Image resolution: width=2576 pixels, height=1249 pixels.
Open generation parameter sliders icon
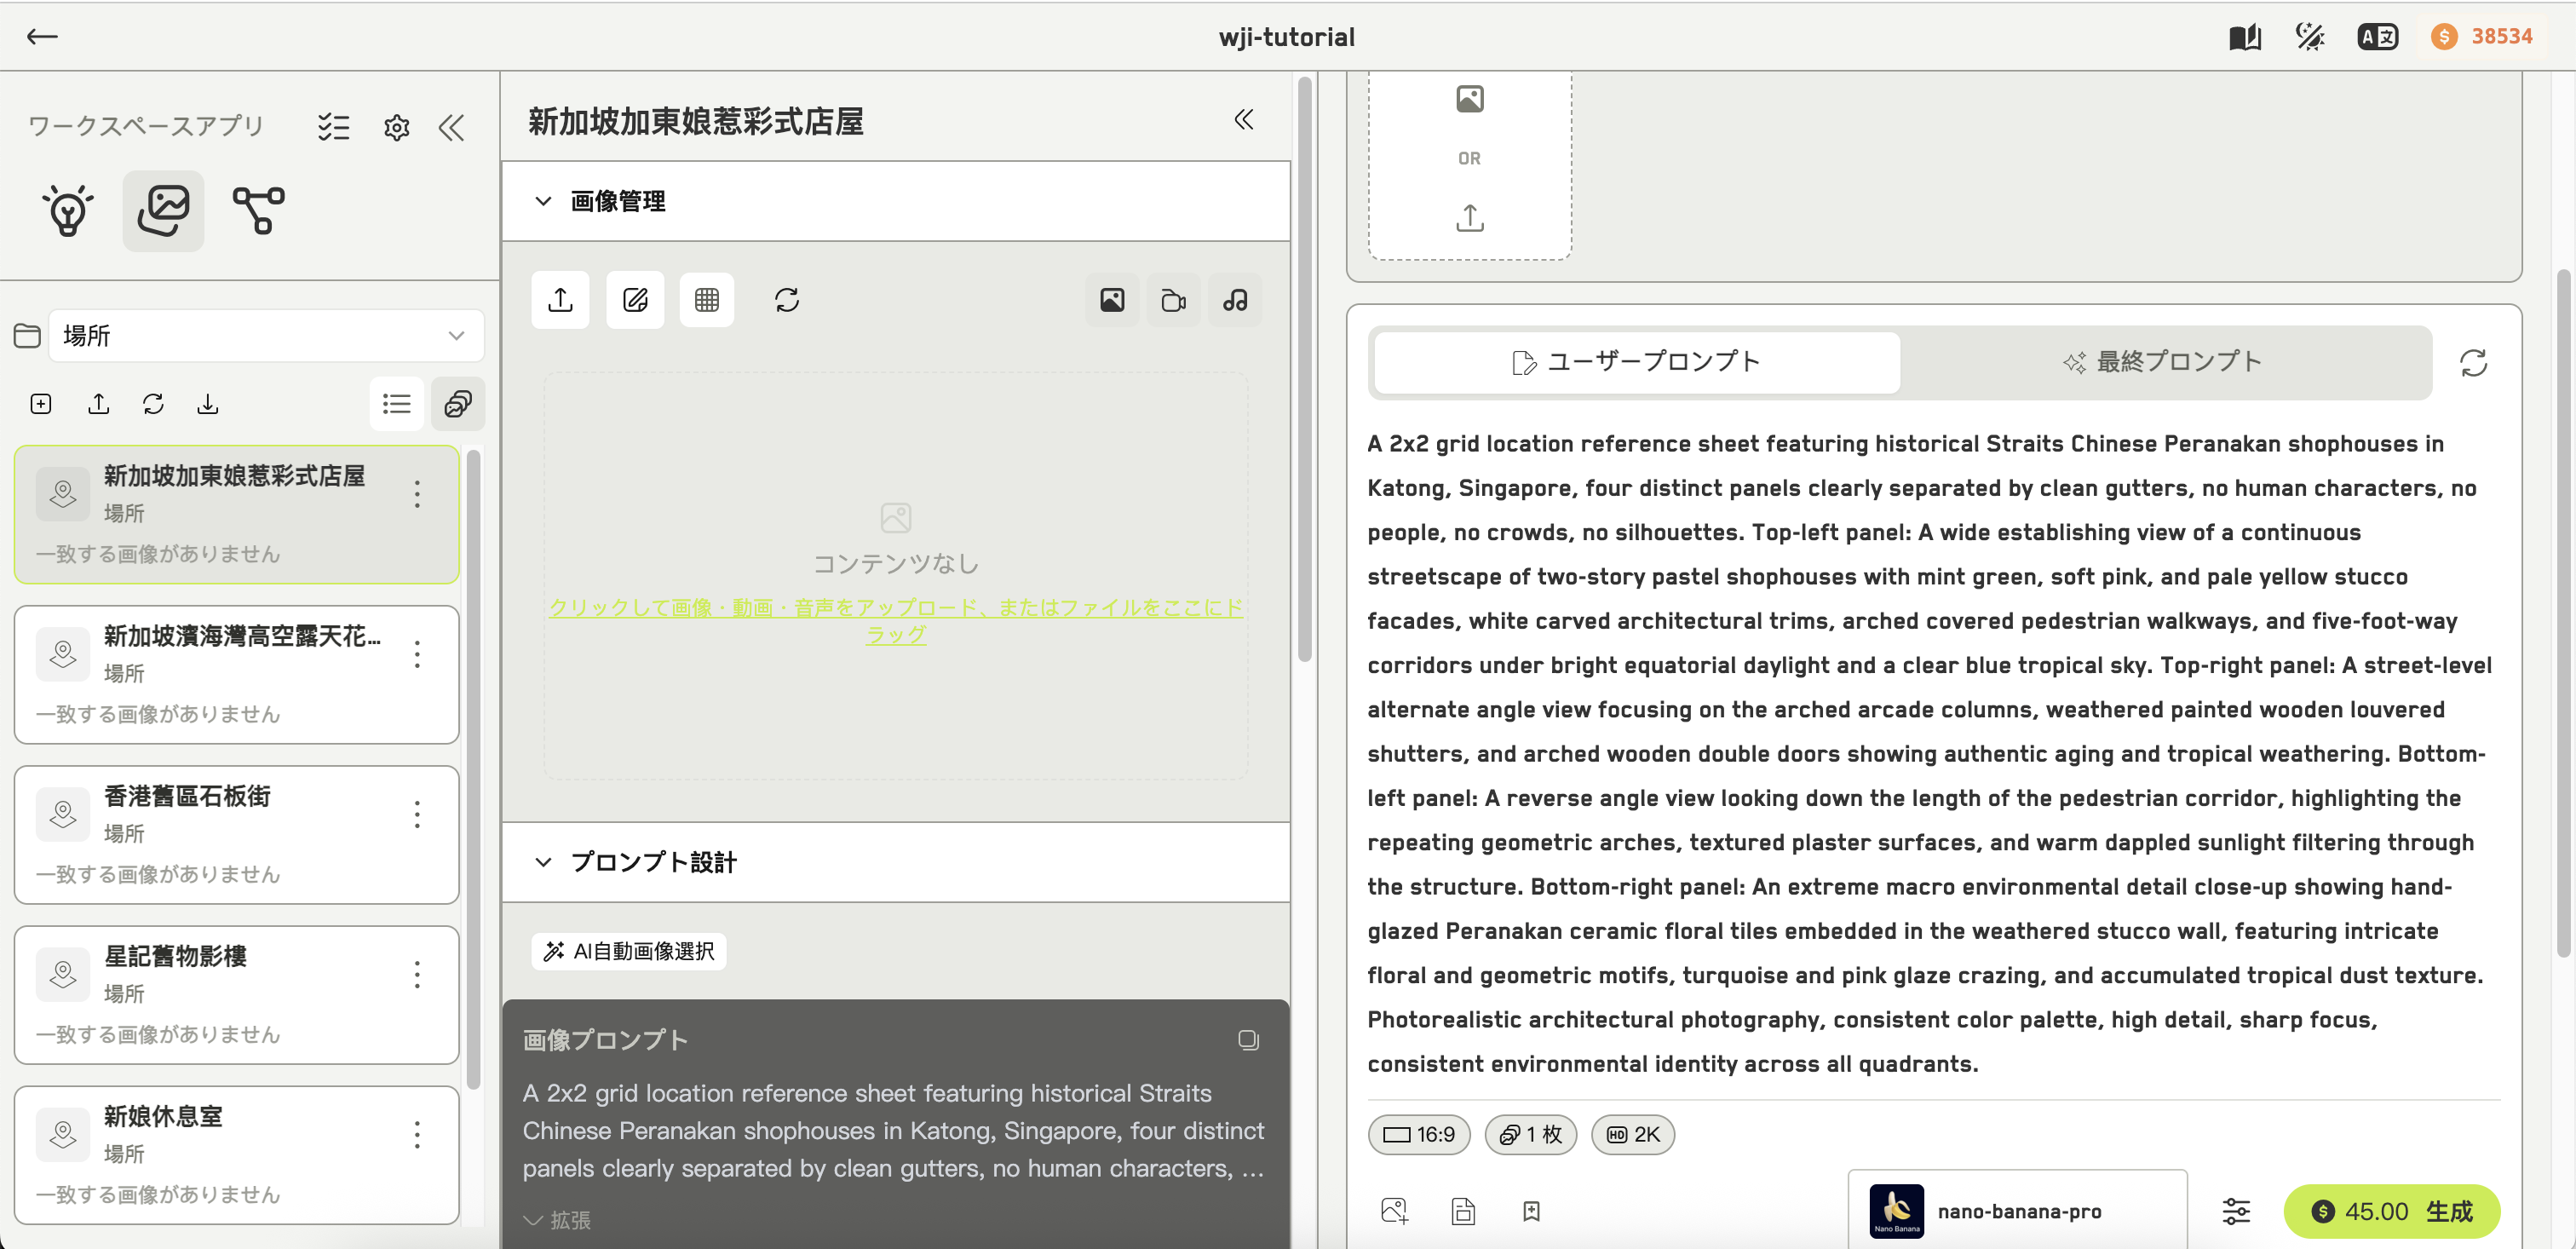coord(2237,1212)
